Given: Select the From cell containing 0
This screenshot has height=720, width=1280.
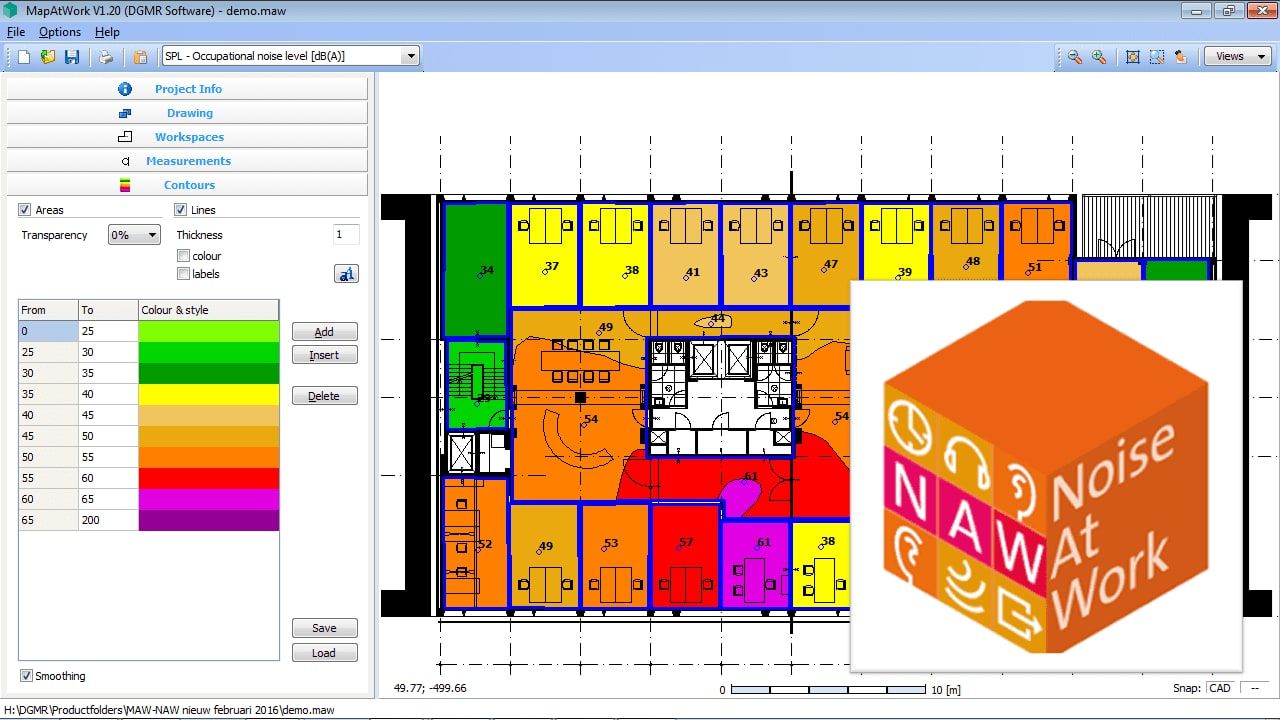Looking at the screenshot, I should [x=48, y=331].
